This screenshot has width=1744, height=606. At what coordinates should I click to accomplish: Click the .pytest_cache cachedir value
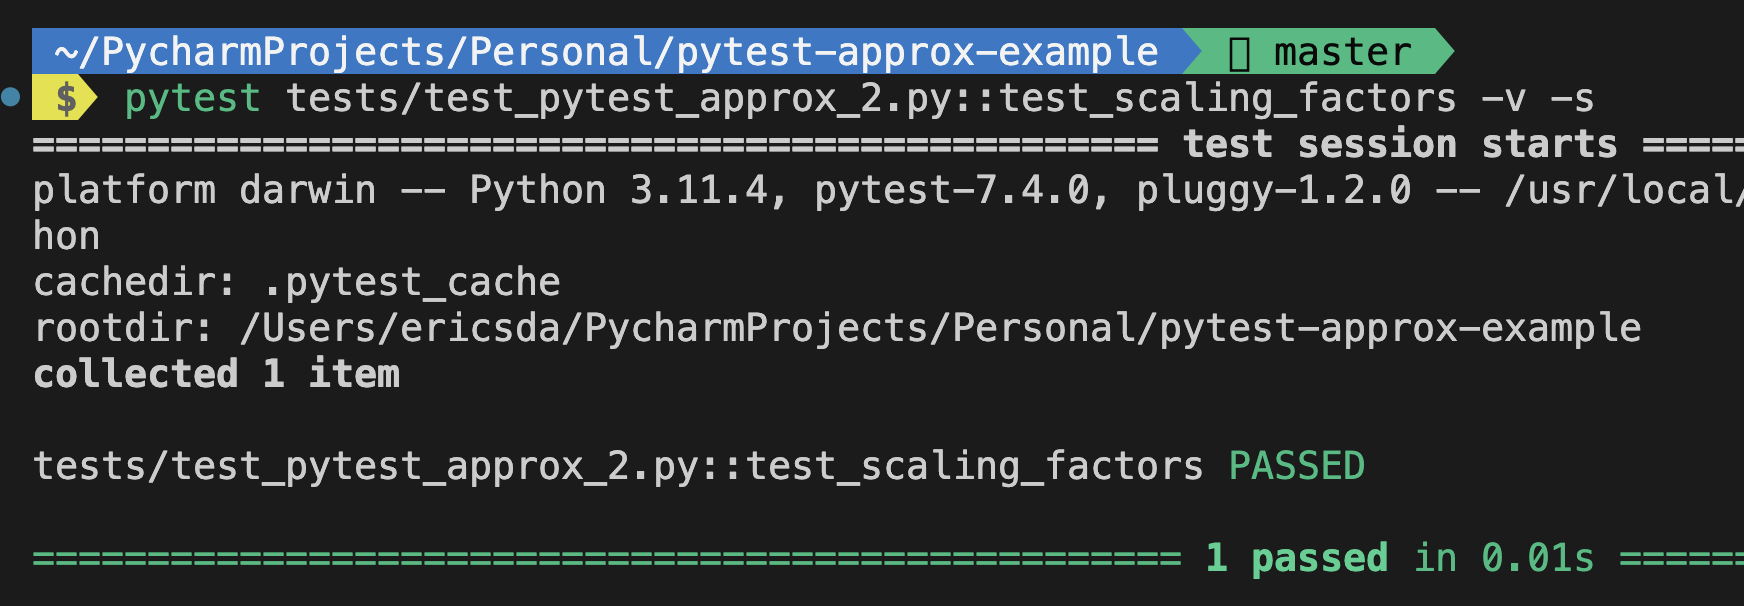click(411, 283)
